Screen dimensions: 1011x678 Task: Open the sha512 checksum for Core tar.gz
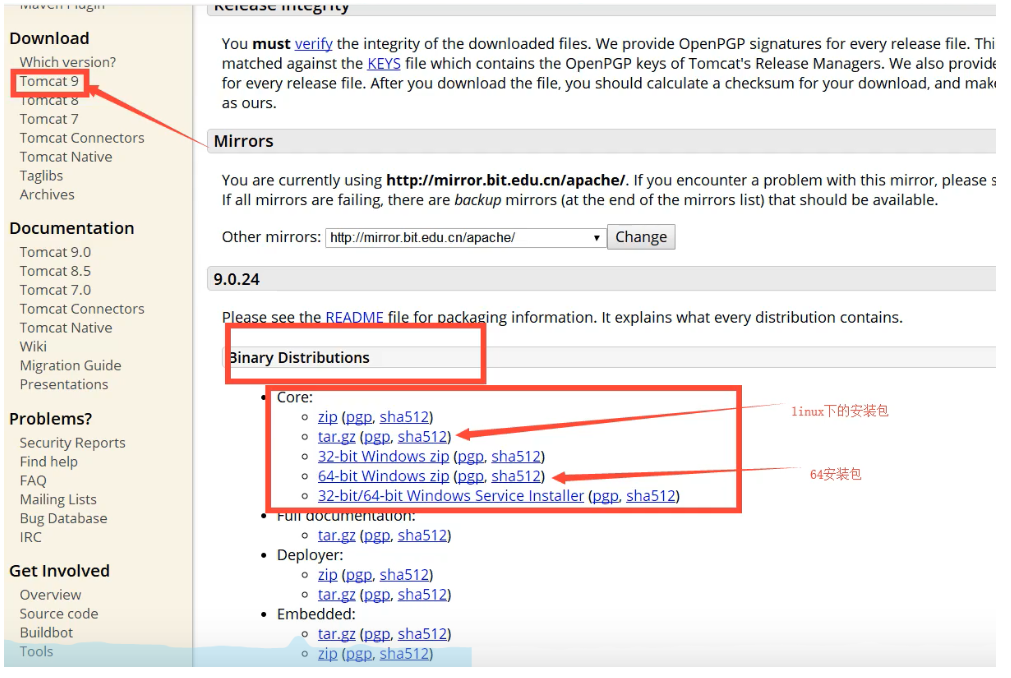[x=422, y=437]
